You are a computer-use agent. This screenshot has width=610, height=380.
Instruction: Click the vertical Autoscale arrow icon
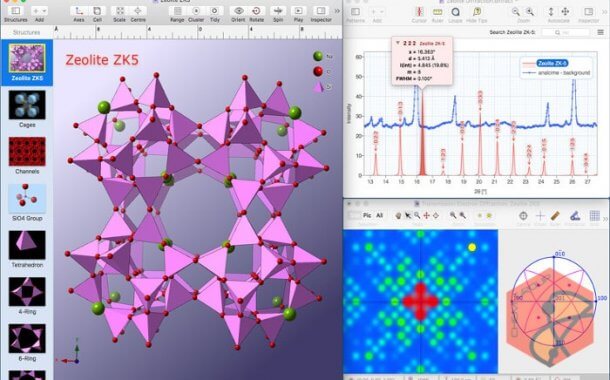tap(551, 12)
